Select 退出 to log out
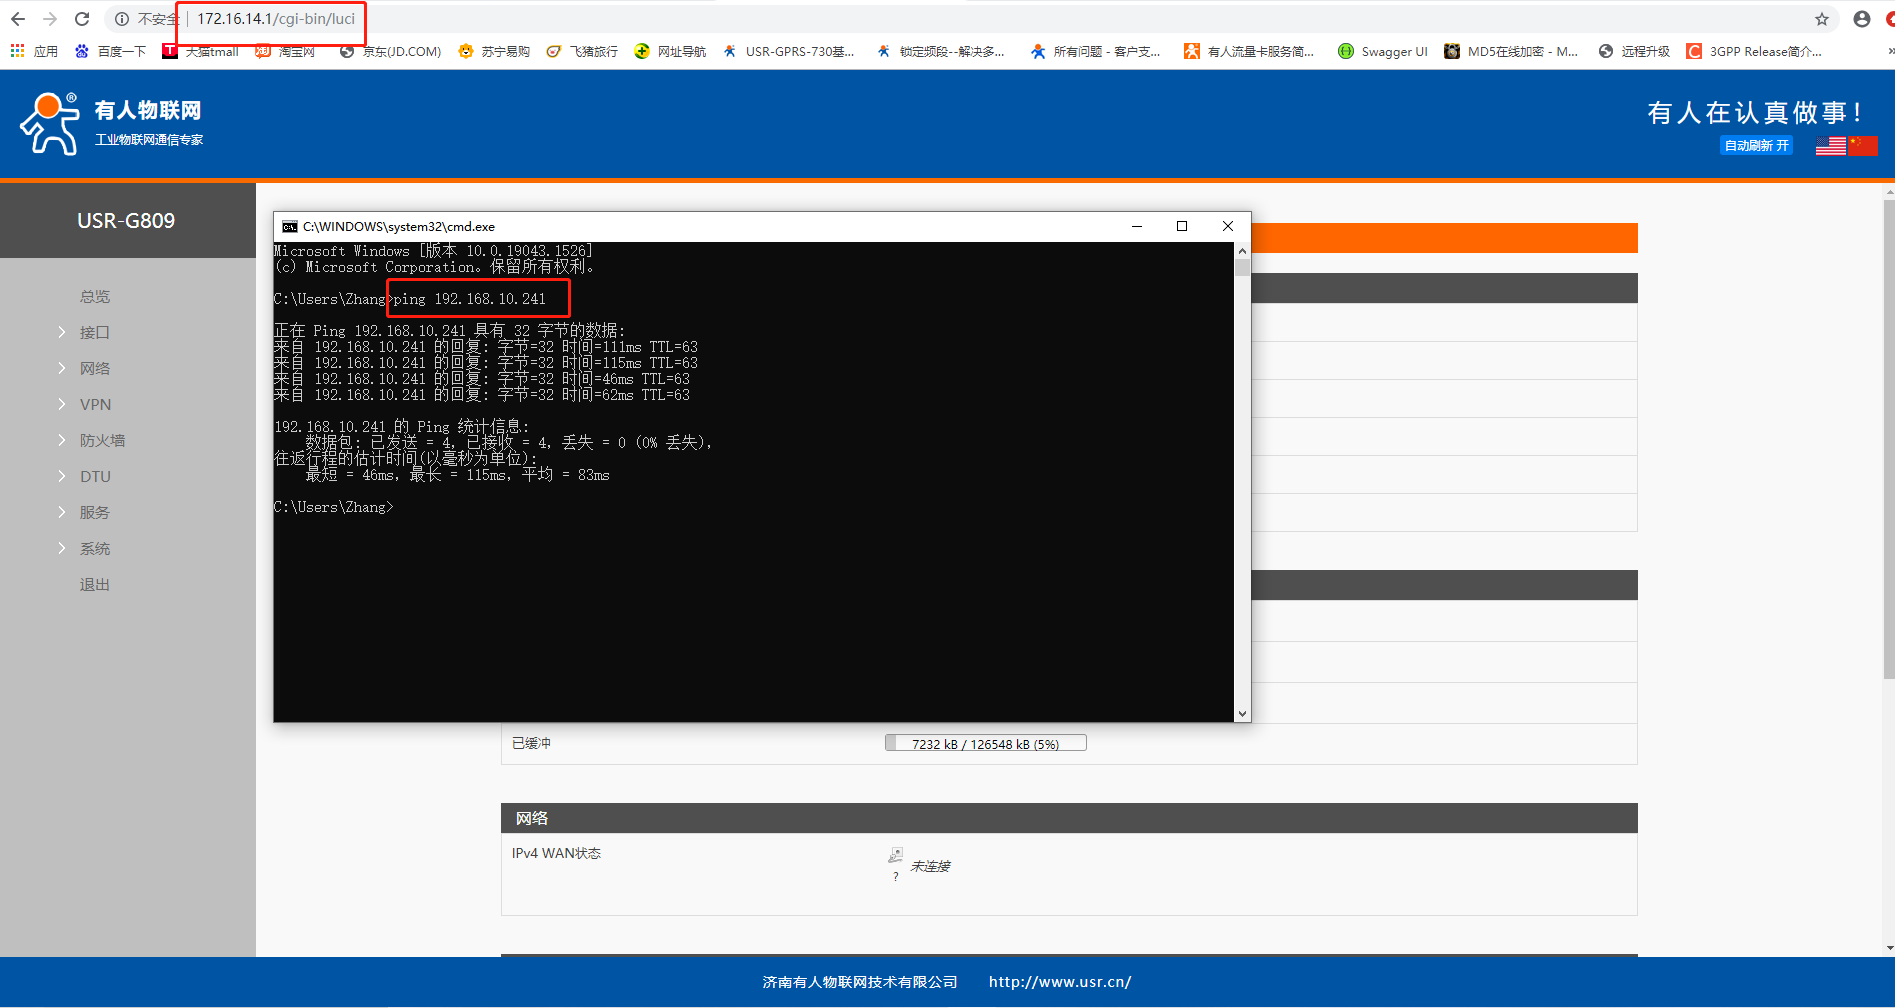 pos(95,584)
